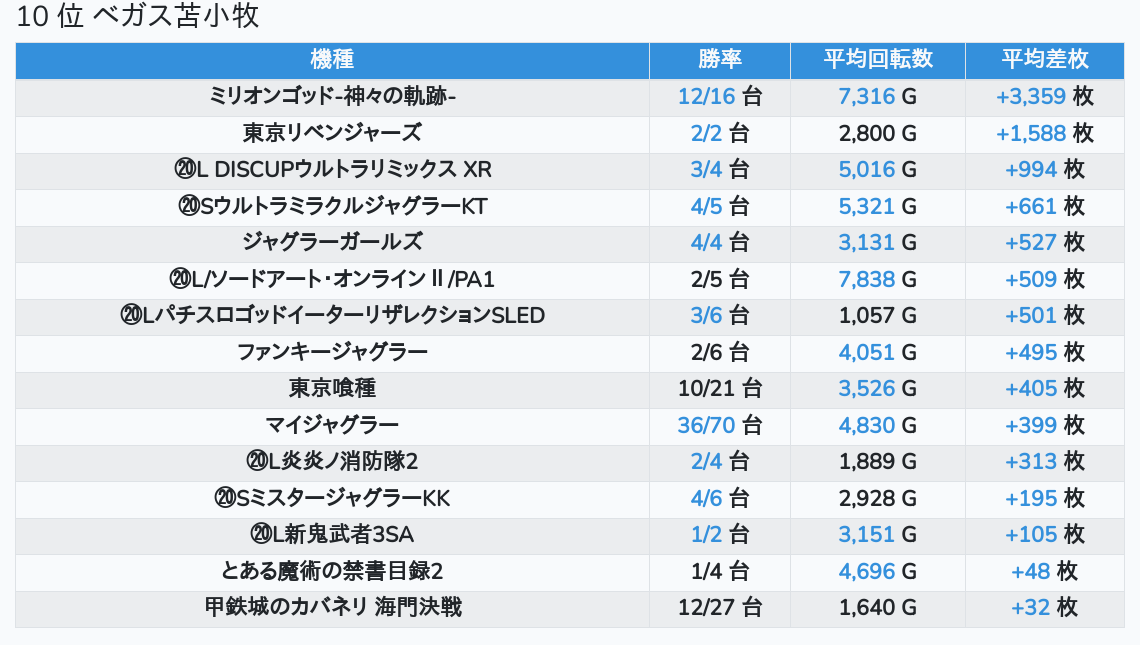This screenshot has width=1140, height=645.
Task: Click L DISCUPウルトラリミックス XR entry
Action: click(332, 169)
